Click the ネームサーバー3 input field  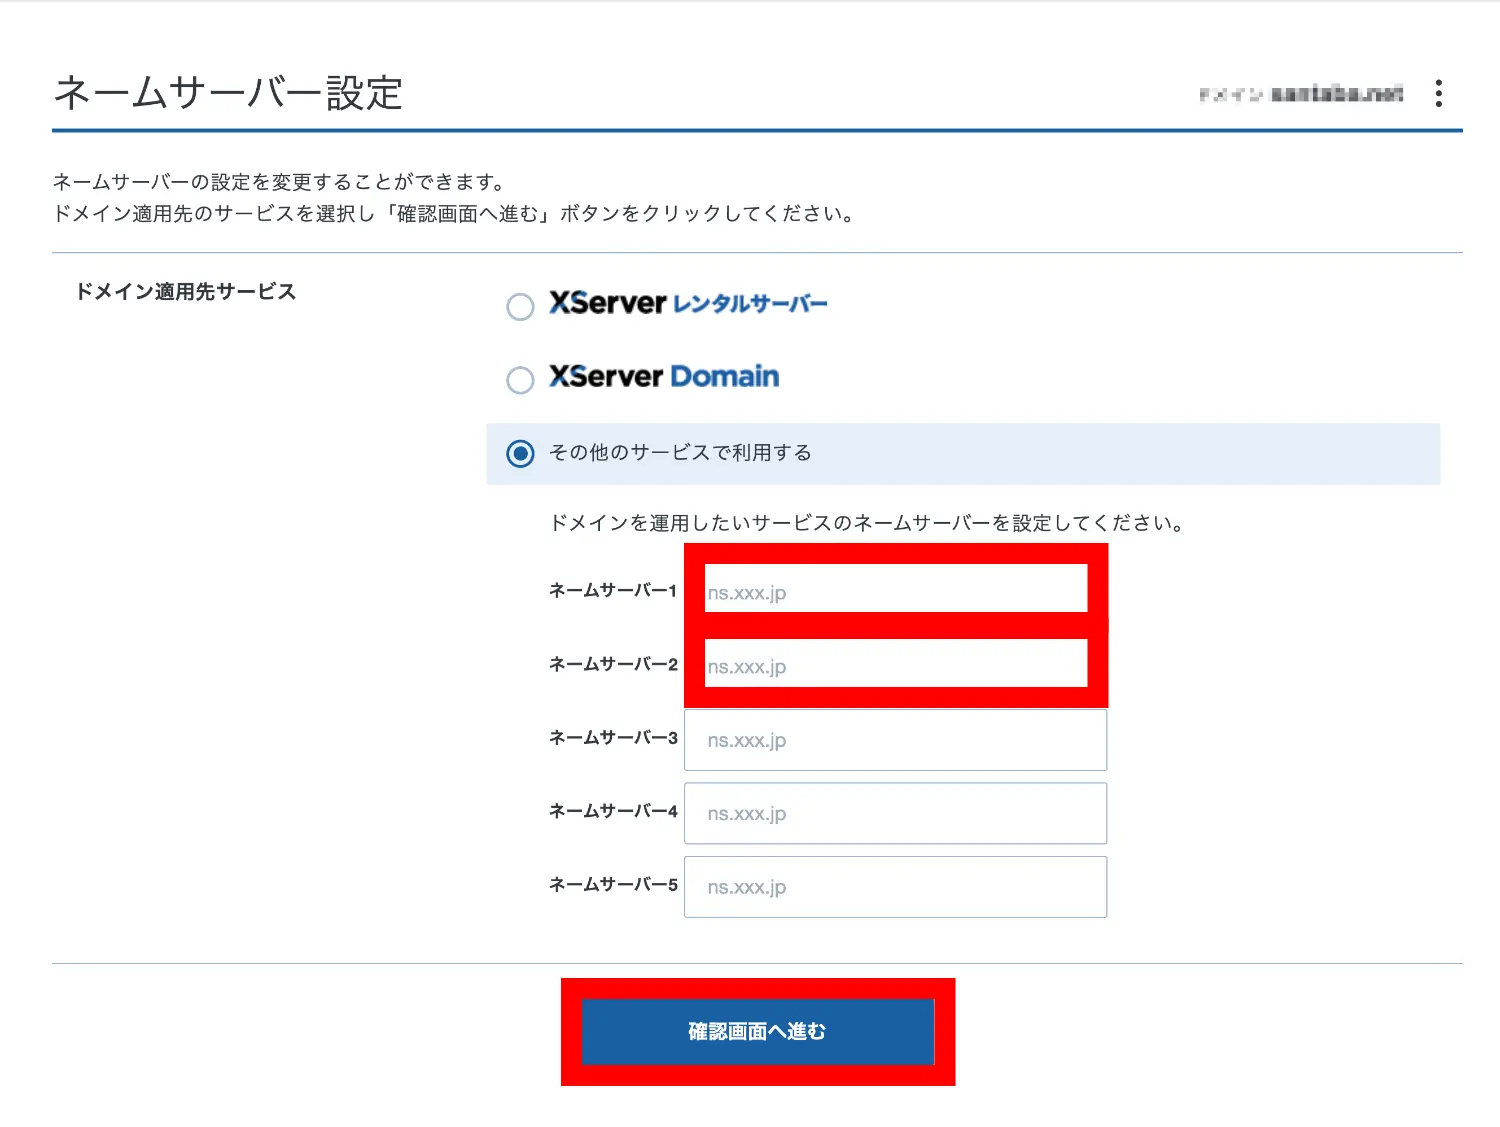click(x=895, y=740)
